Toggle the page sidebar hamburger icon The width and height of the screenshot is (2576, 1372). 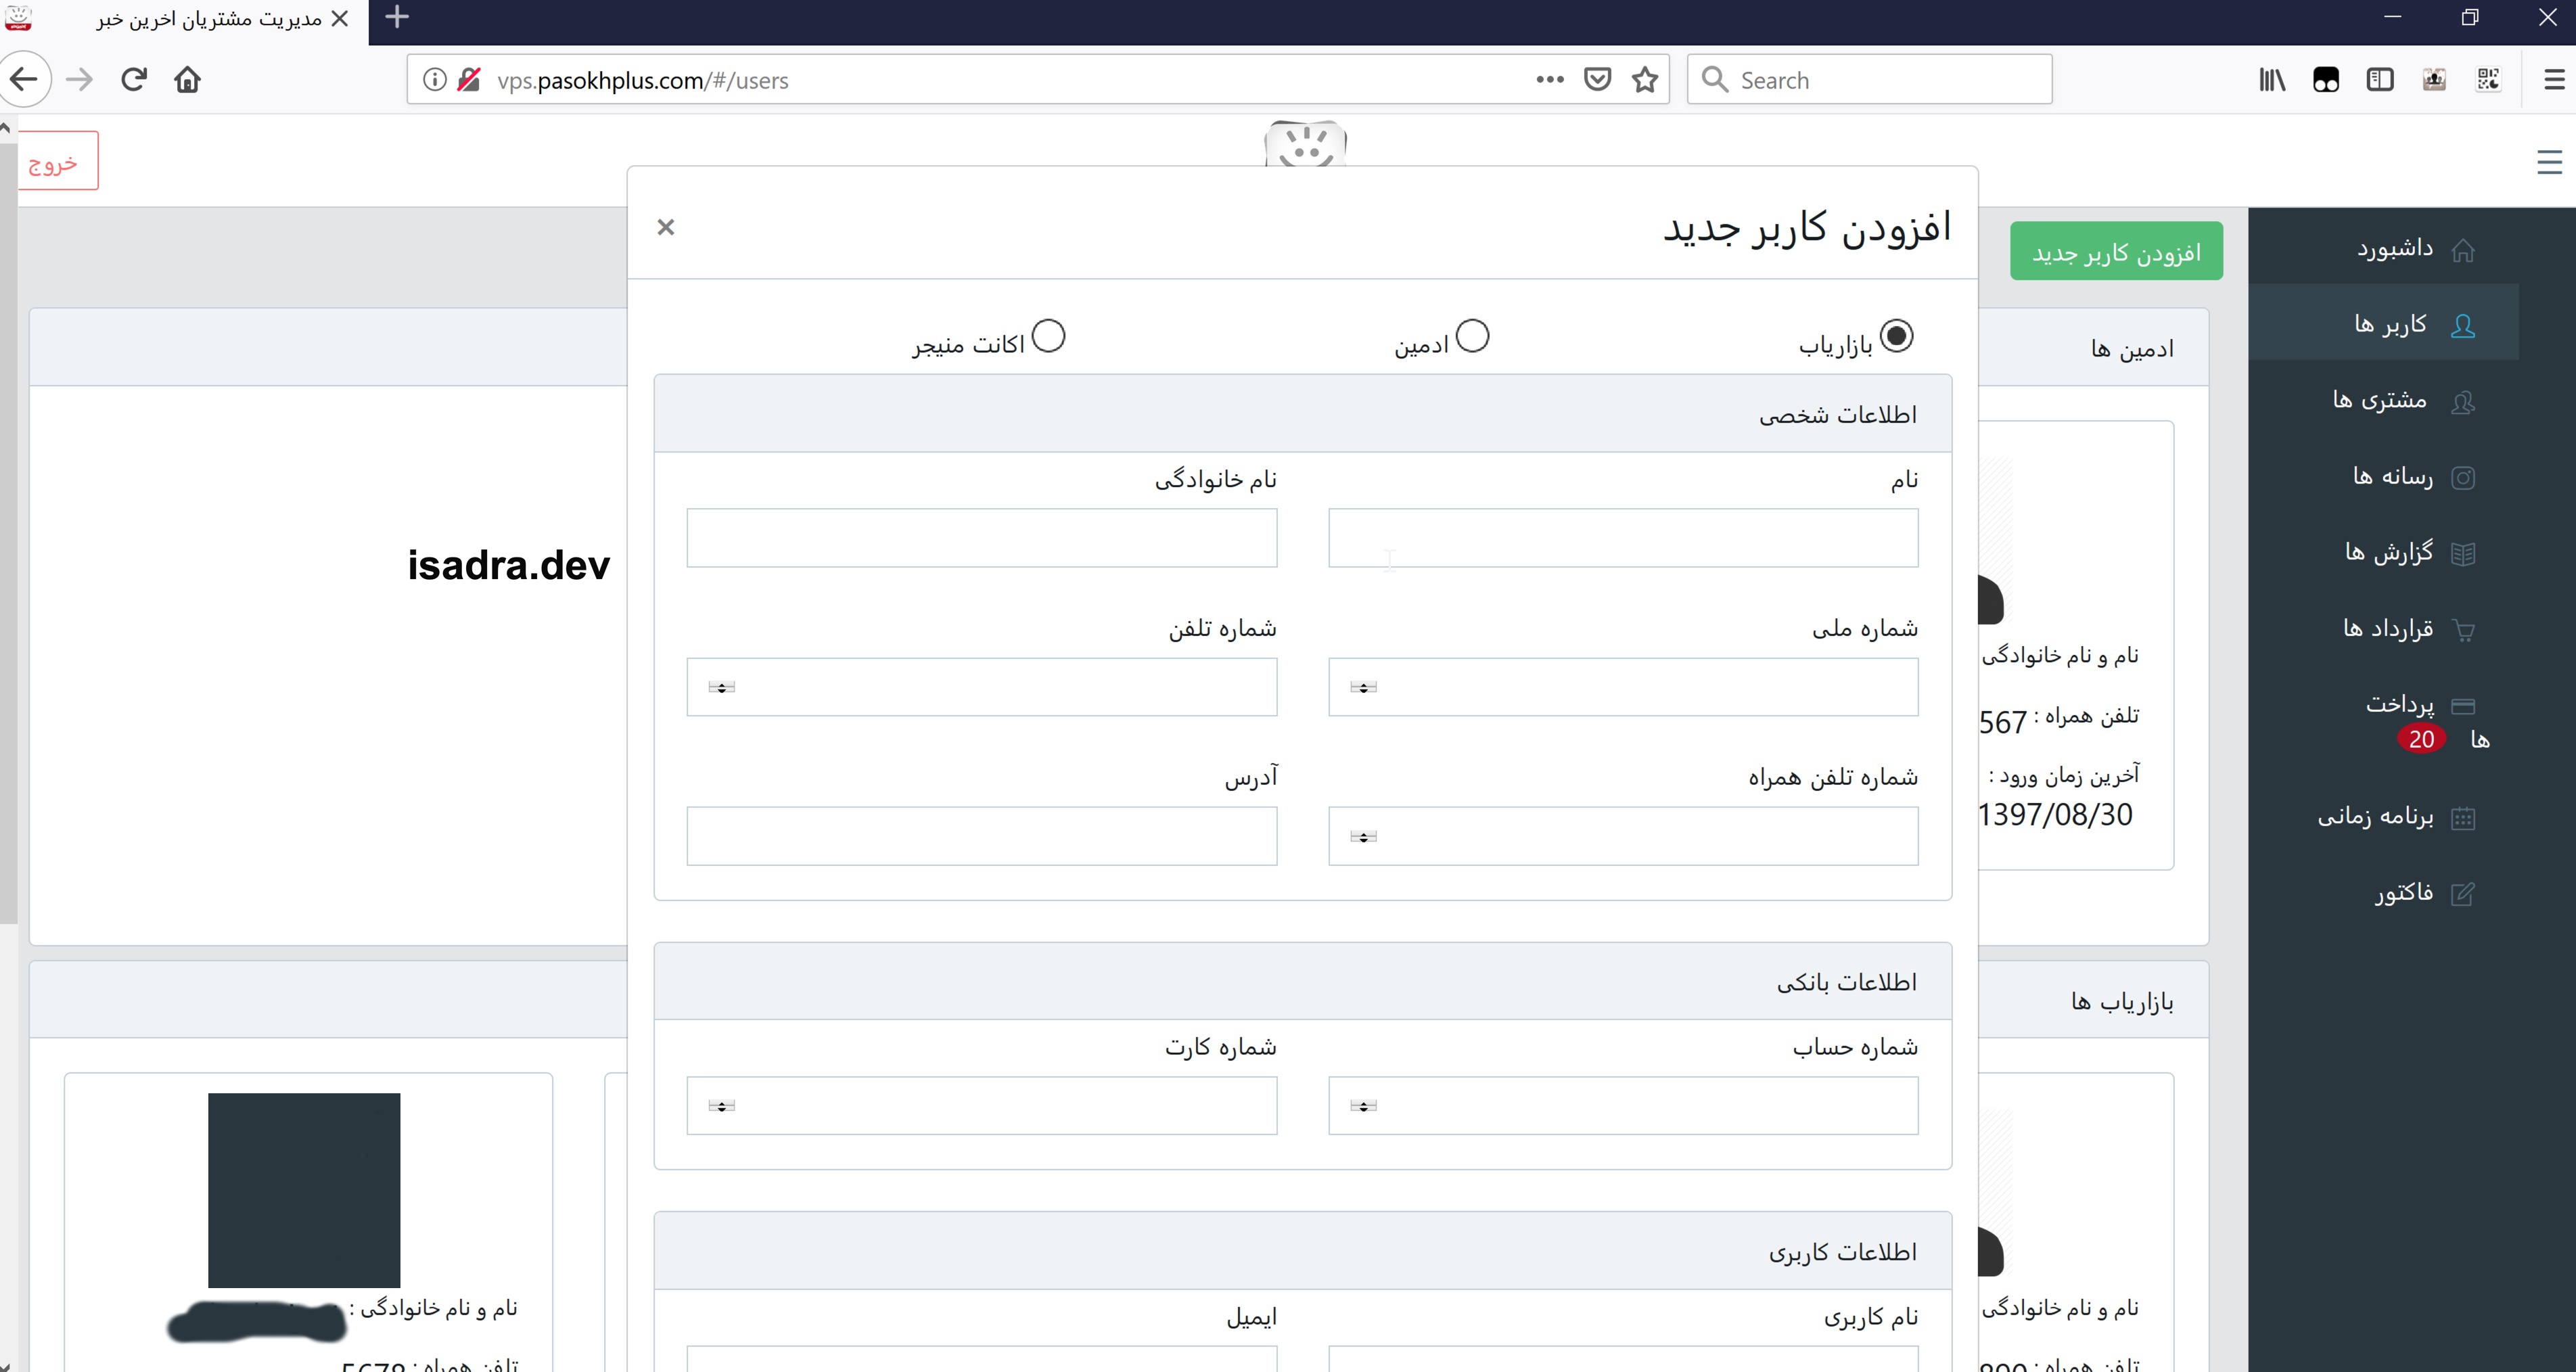click(2549, 162)
